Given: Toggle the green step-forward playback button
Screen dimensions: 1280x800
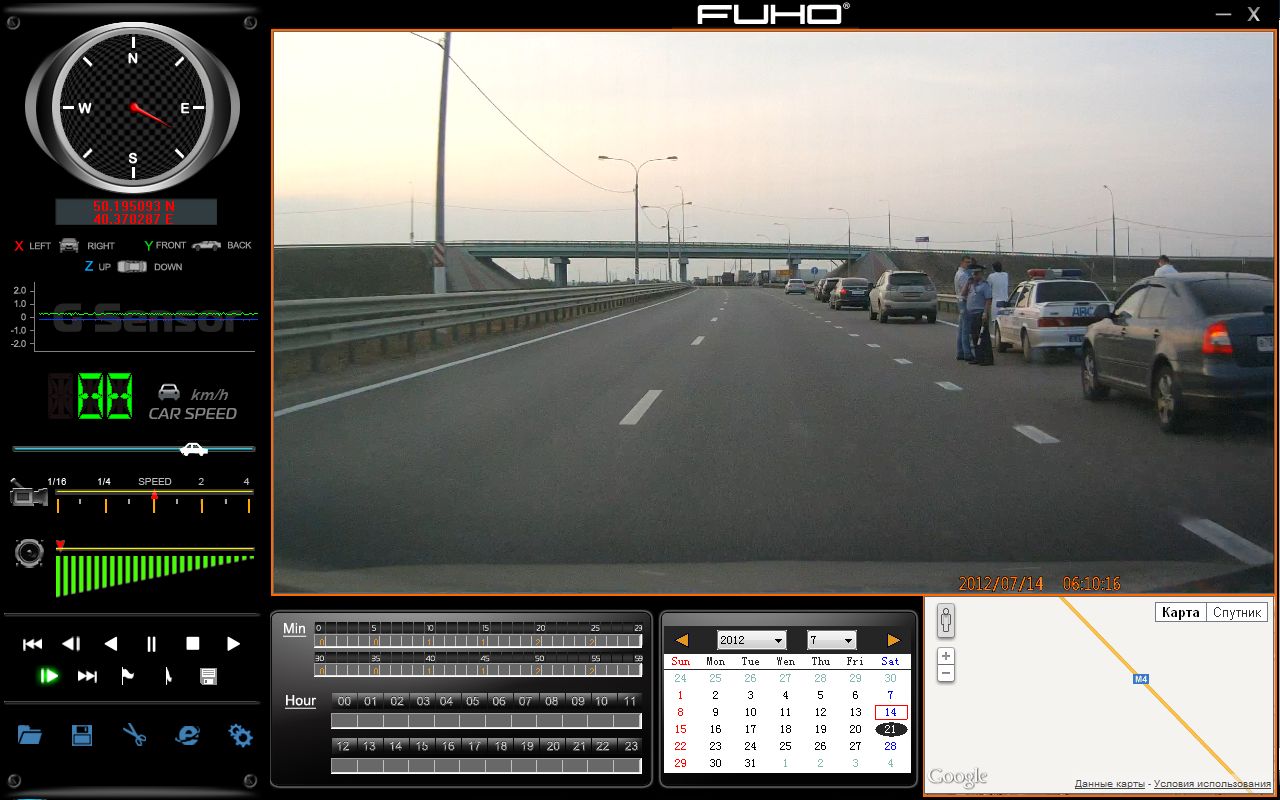Looking at the screenshot, I should pos(48,677).
